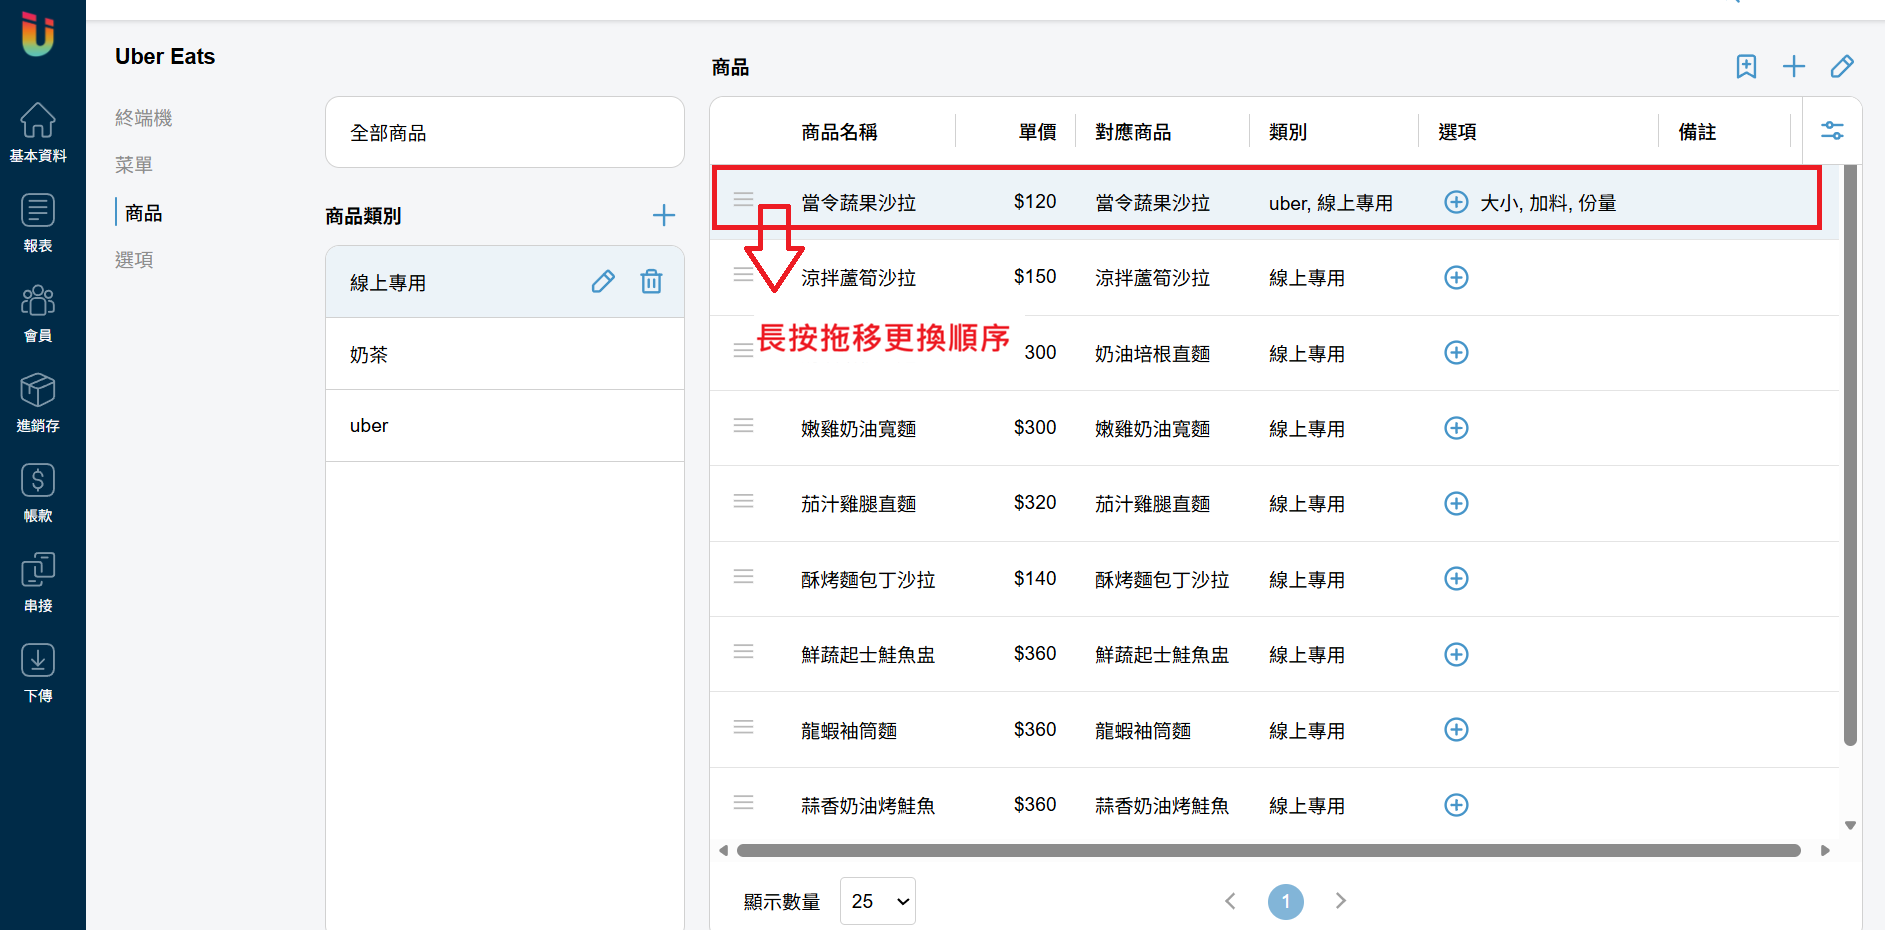Screen dimensions: 1885x930
Task: Select the 選項 menu item
Action: 134,260
